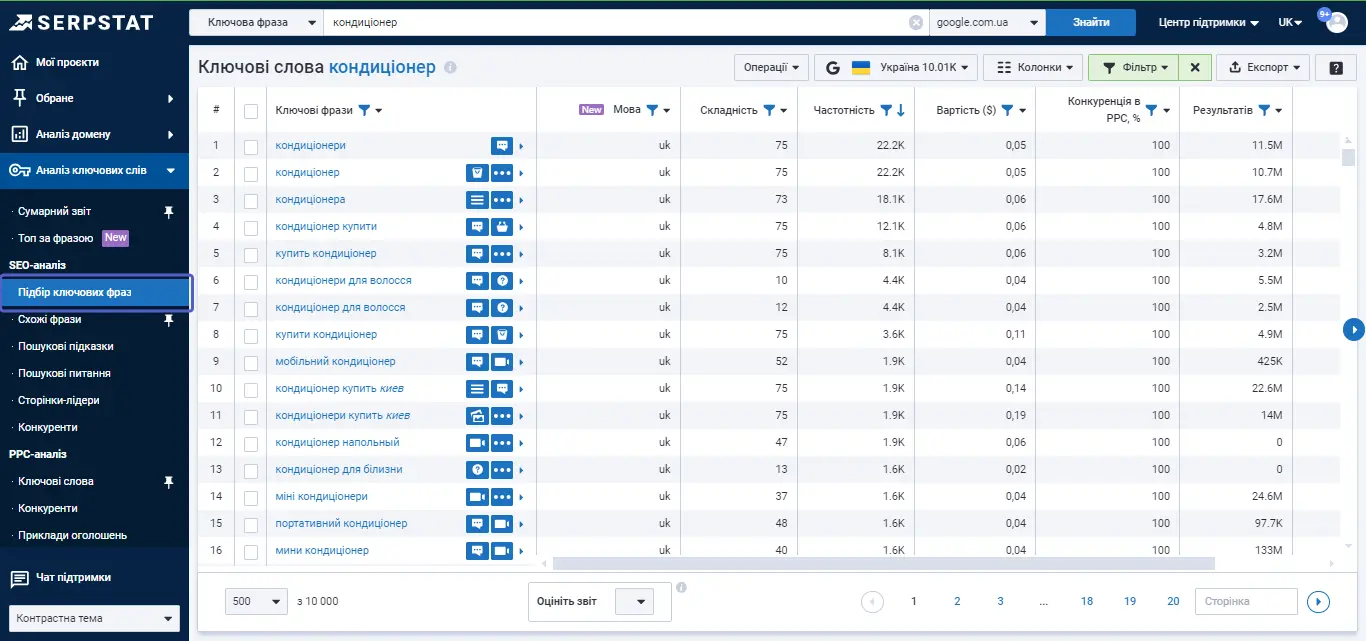Check the box for row кондиціонер купити
Image resolution: width=1366 pixels, height=641 pixels.
pos(251,227)
